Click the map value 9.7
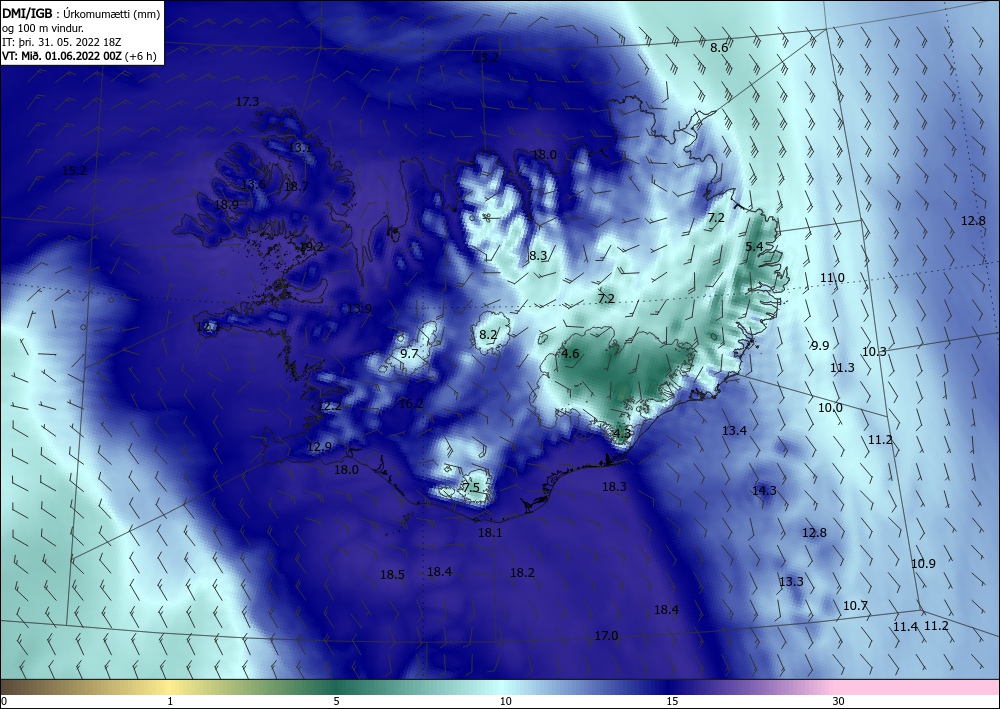This screenshot has width=1000, height=709. [x=409, y=354]
